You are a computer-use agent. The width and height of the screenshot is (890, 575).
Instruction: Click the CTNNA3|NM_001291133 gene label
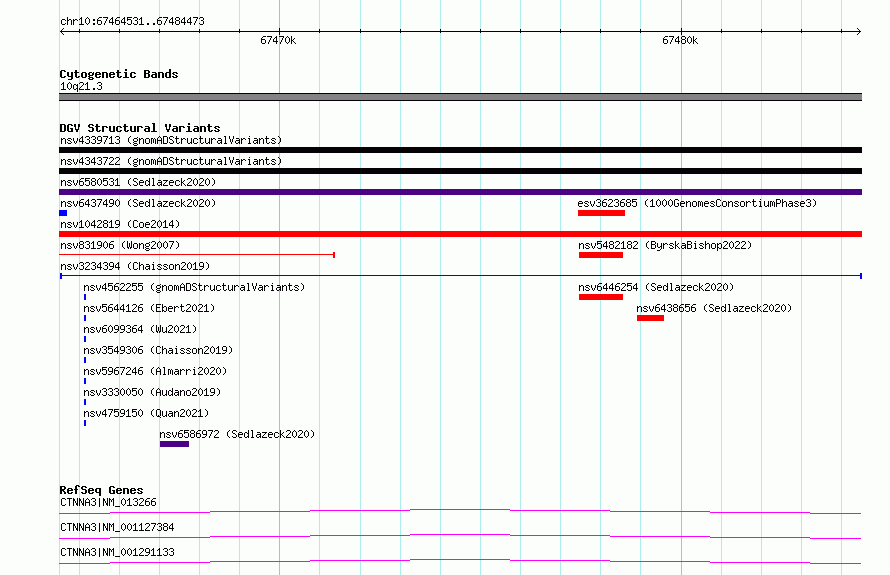(x=117, y=552)
